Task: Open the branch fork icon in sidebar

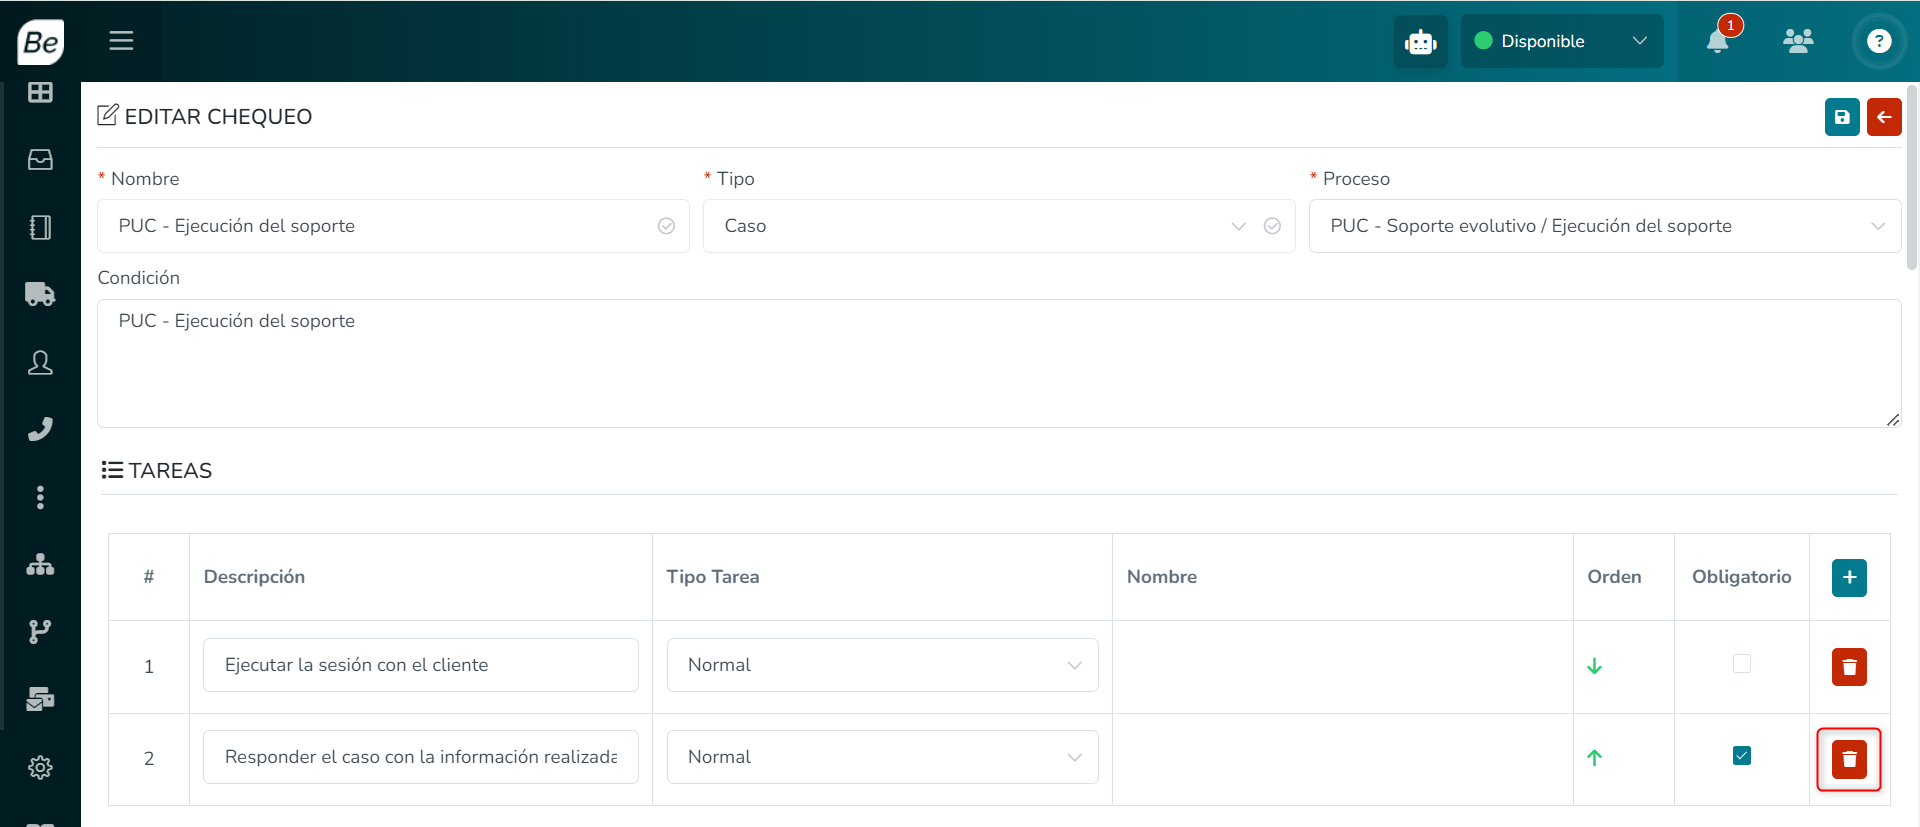Action: 40,632
